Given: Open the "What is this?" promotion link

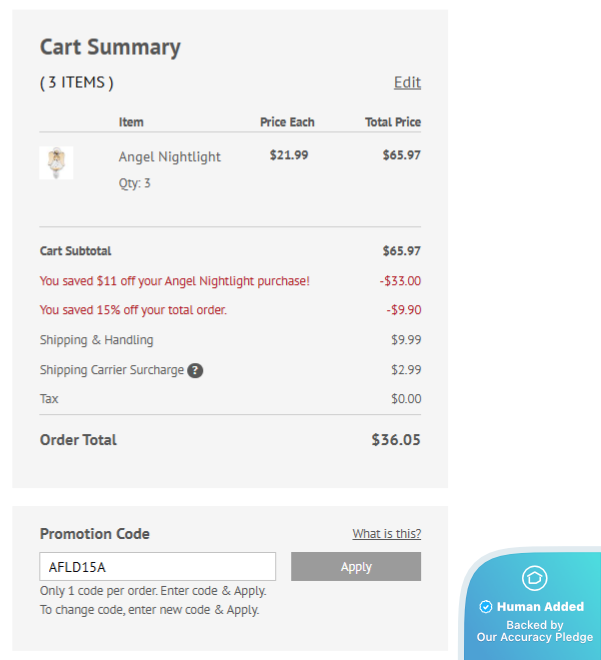Looking at the screenshot, I should tap(386, 534).
